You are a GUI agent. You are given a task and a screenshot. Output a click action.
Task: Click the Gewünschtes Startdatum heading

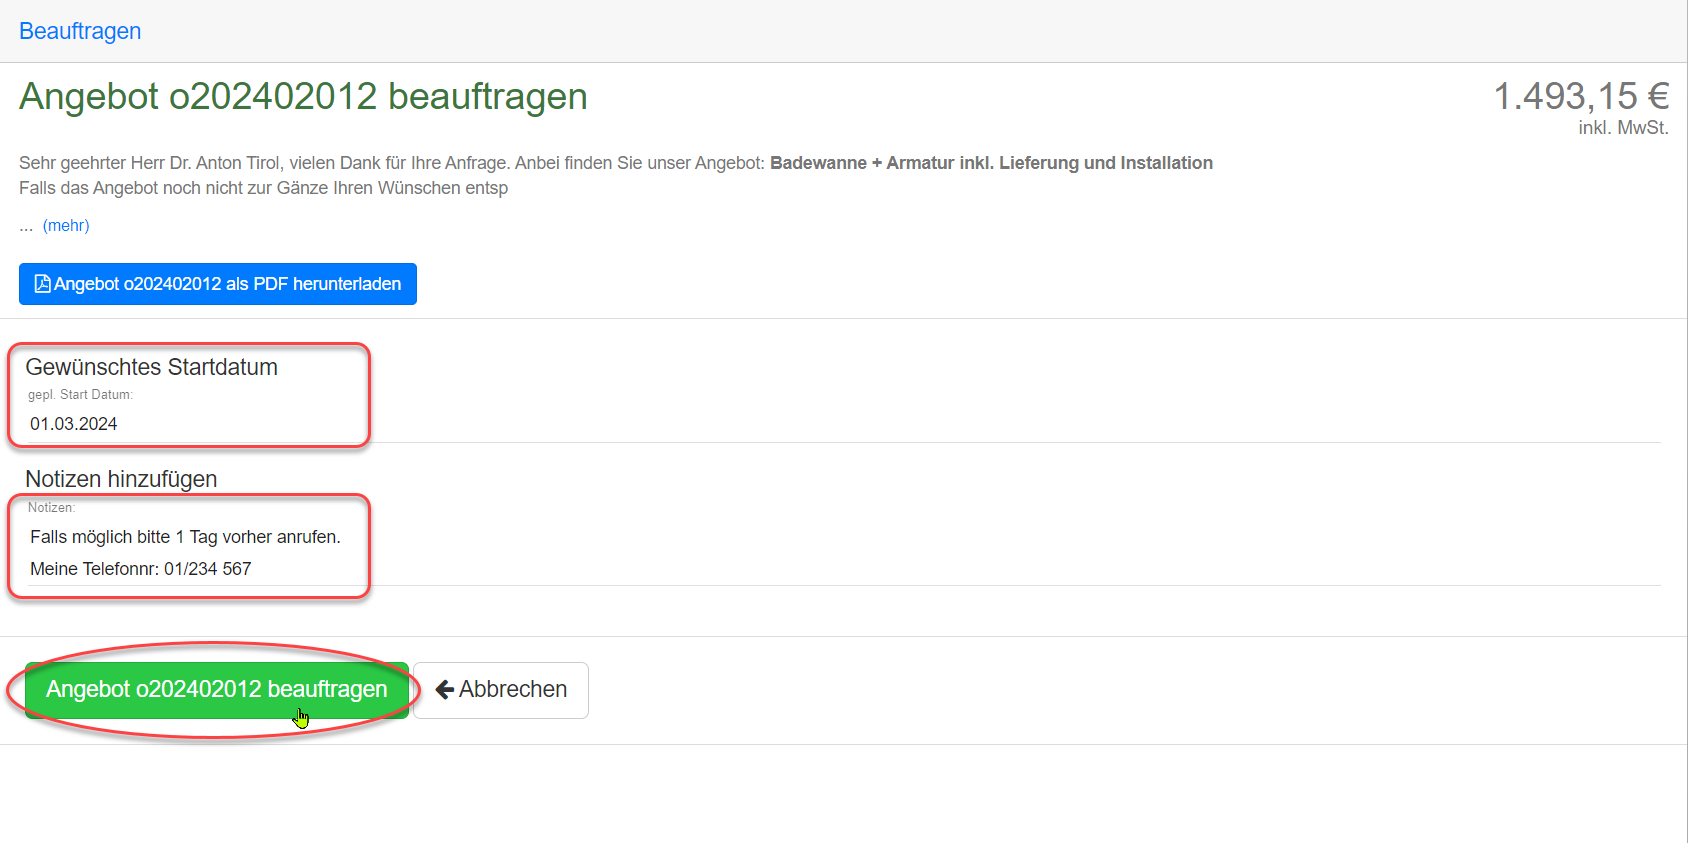[151, 367]
